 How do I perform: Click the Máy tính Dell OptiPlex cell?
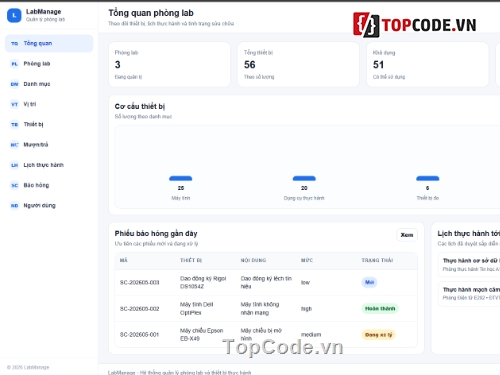point(197,309)
